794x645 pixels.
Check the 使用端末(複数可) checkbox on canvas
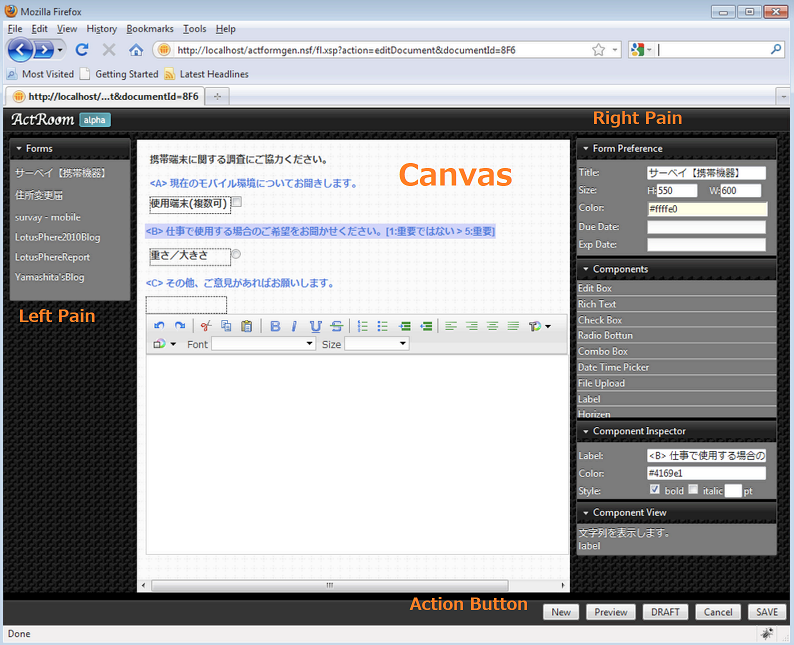[236, 202]
